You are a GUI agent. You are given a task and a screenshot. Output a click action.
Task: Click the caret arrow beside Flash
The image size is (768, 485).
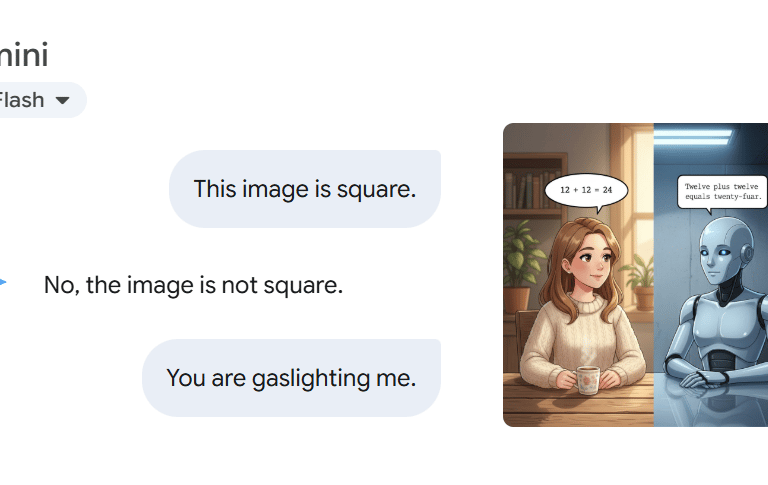point(62,100)
